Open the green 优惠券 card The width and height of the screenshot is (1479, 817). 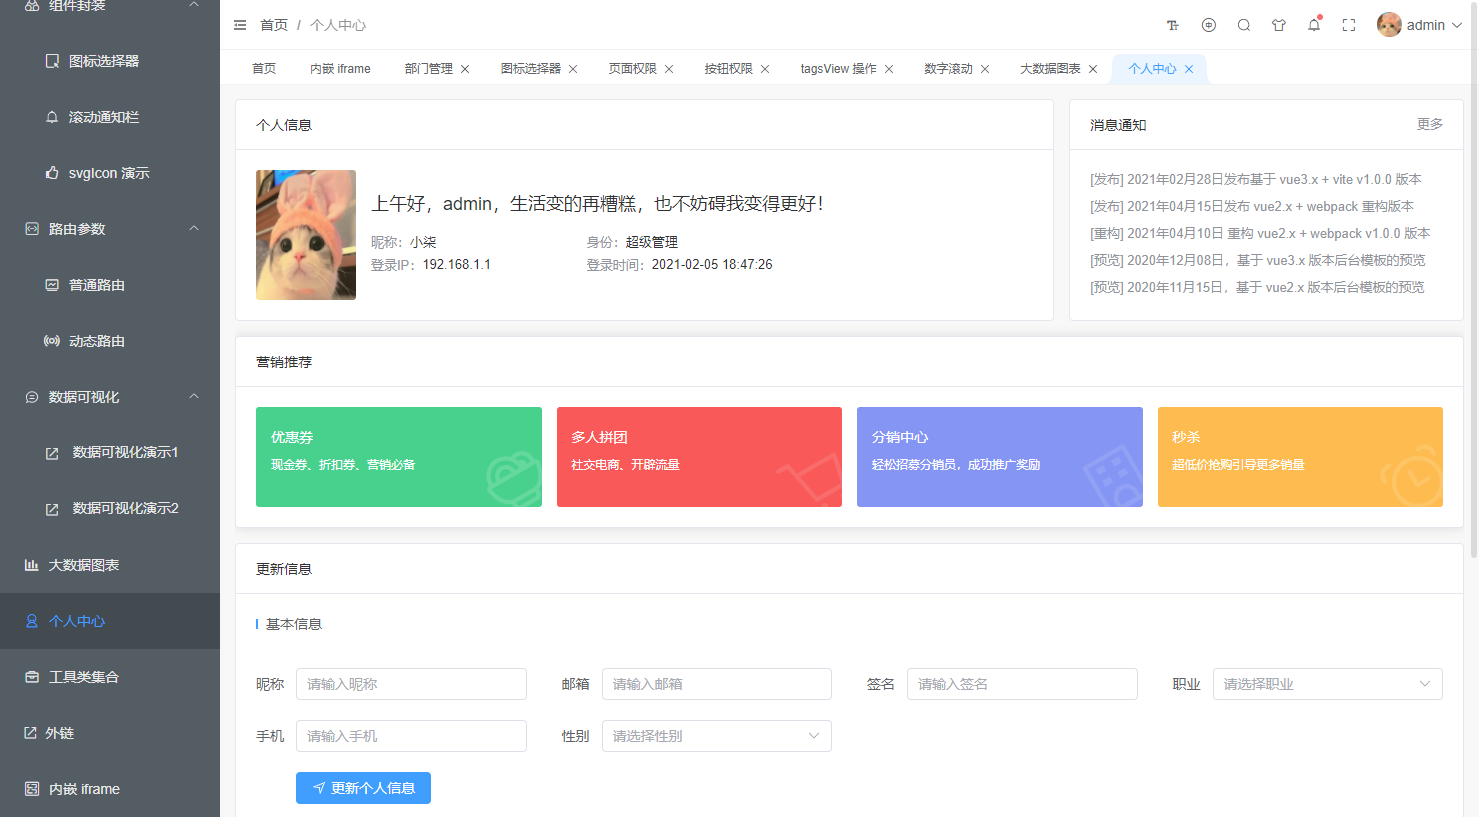(x=399, y=457)
